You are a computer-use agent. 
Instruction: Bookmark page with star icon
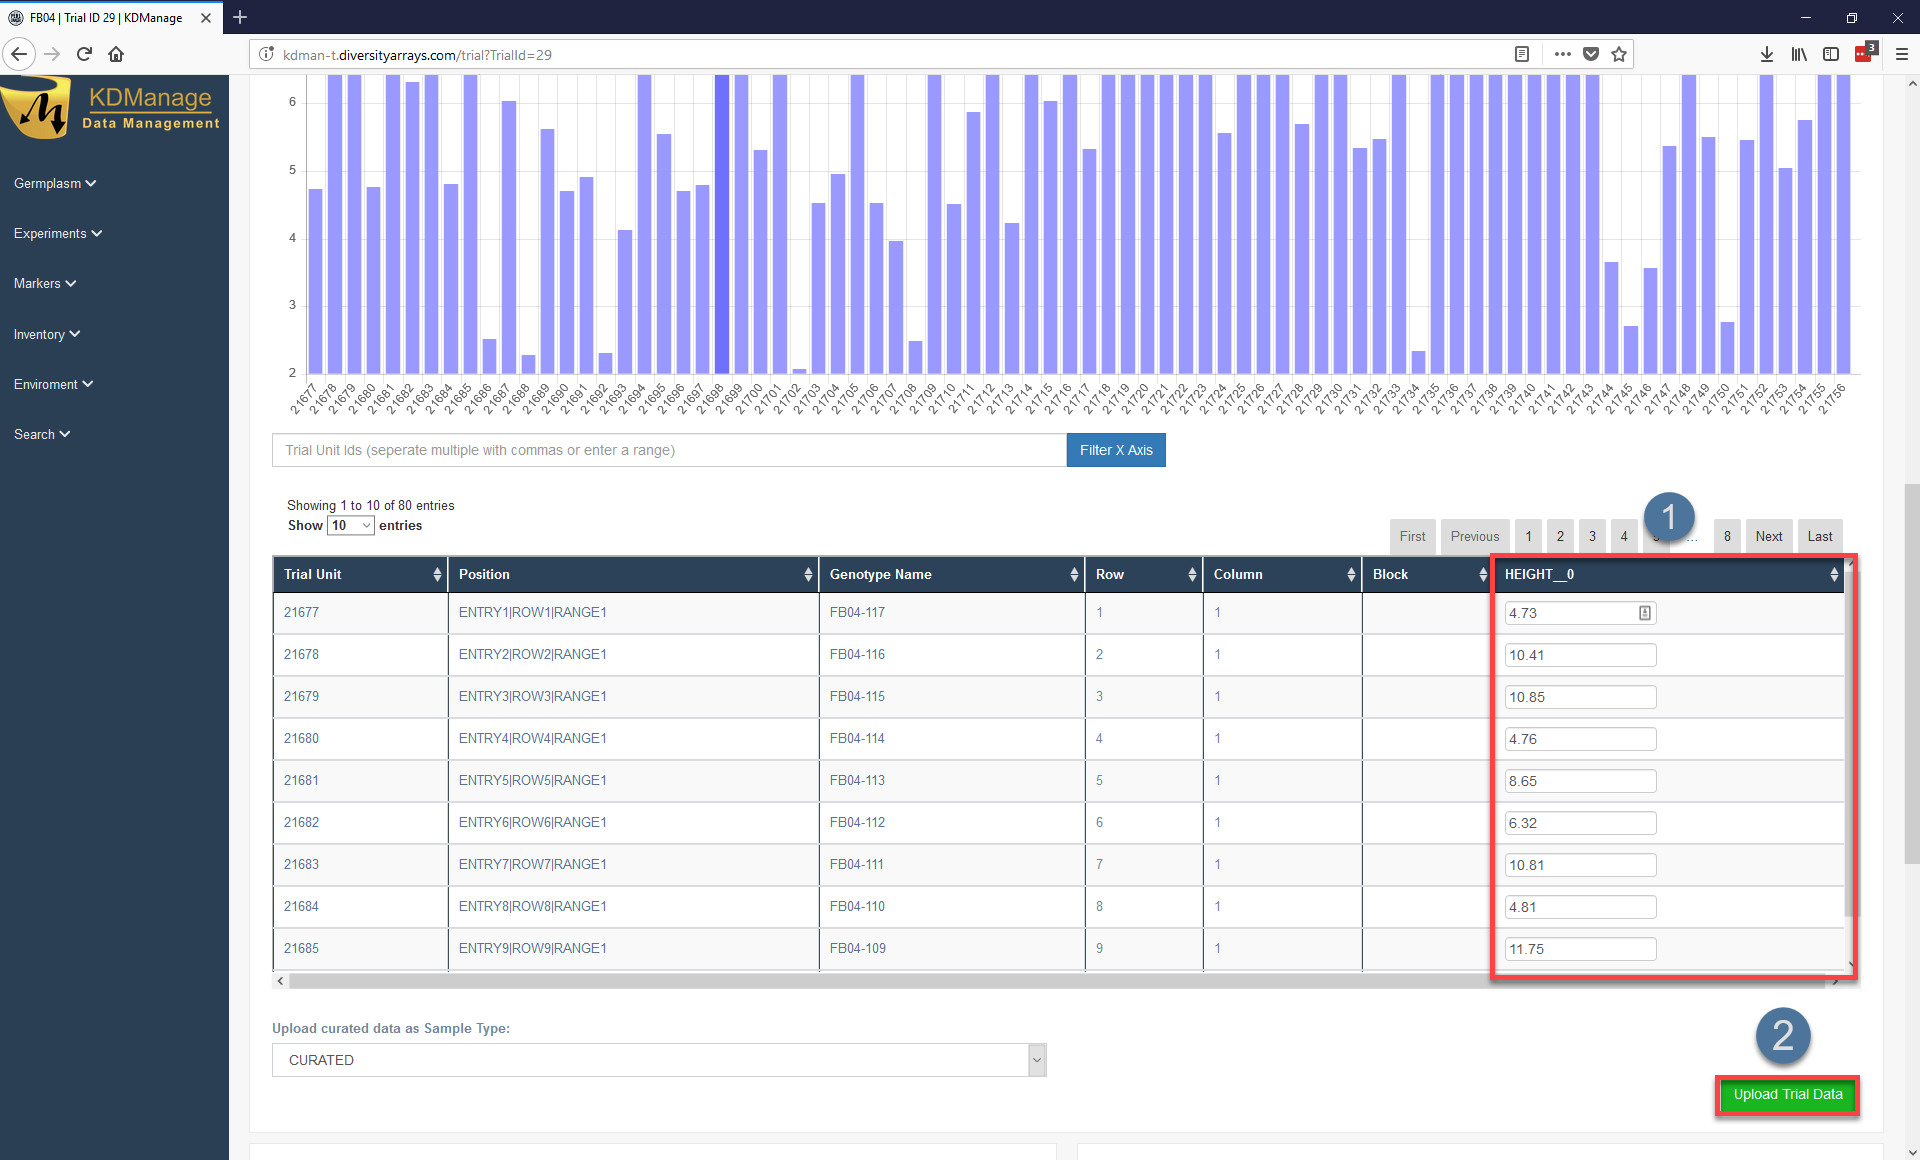[x=1619, y=54]
